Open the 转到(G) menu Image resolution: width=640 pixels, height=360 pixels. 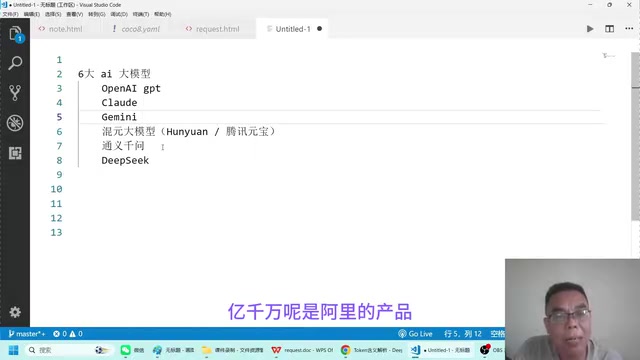pos(97,14)
